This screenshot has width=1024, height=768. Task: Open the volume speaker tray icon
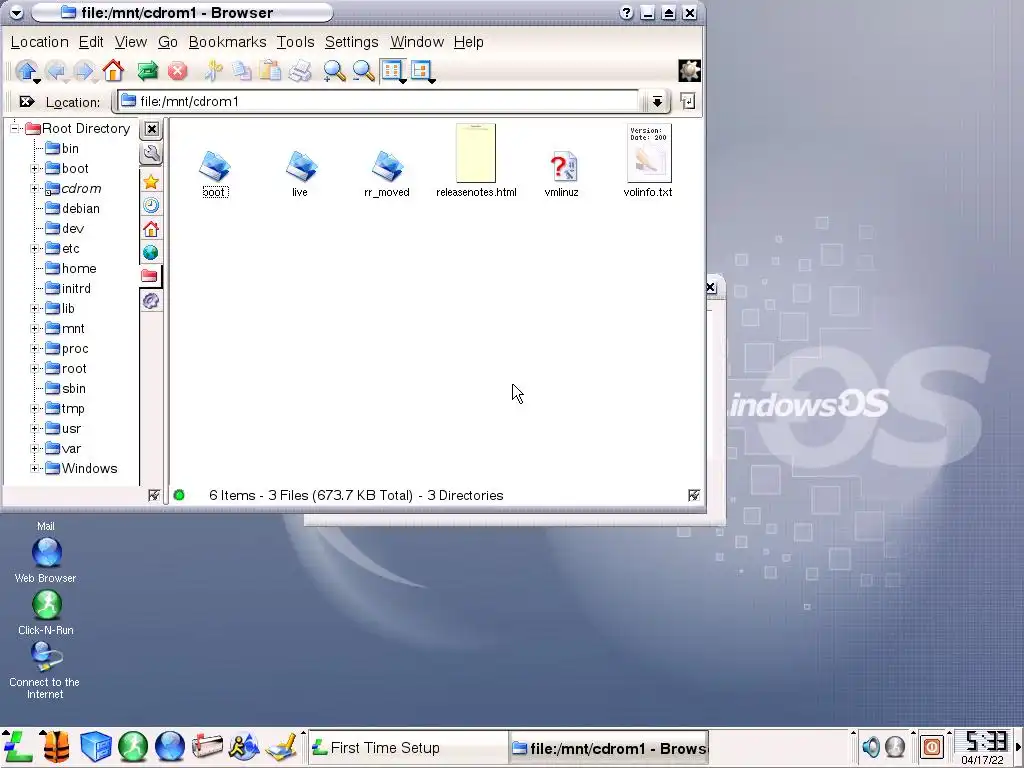tap(871, 746)
